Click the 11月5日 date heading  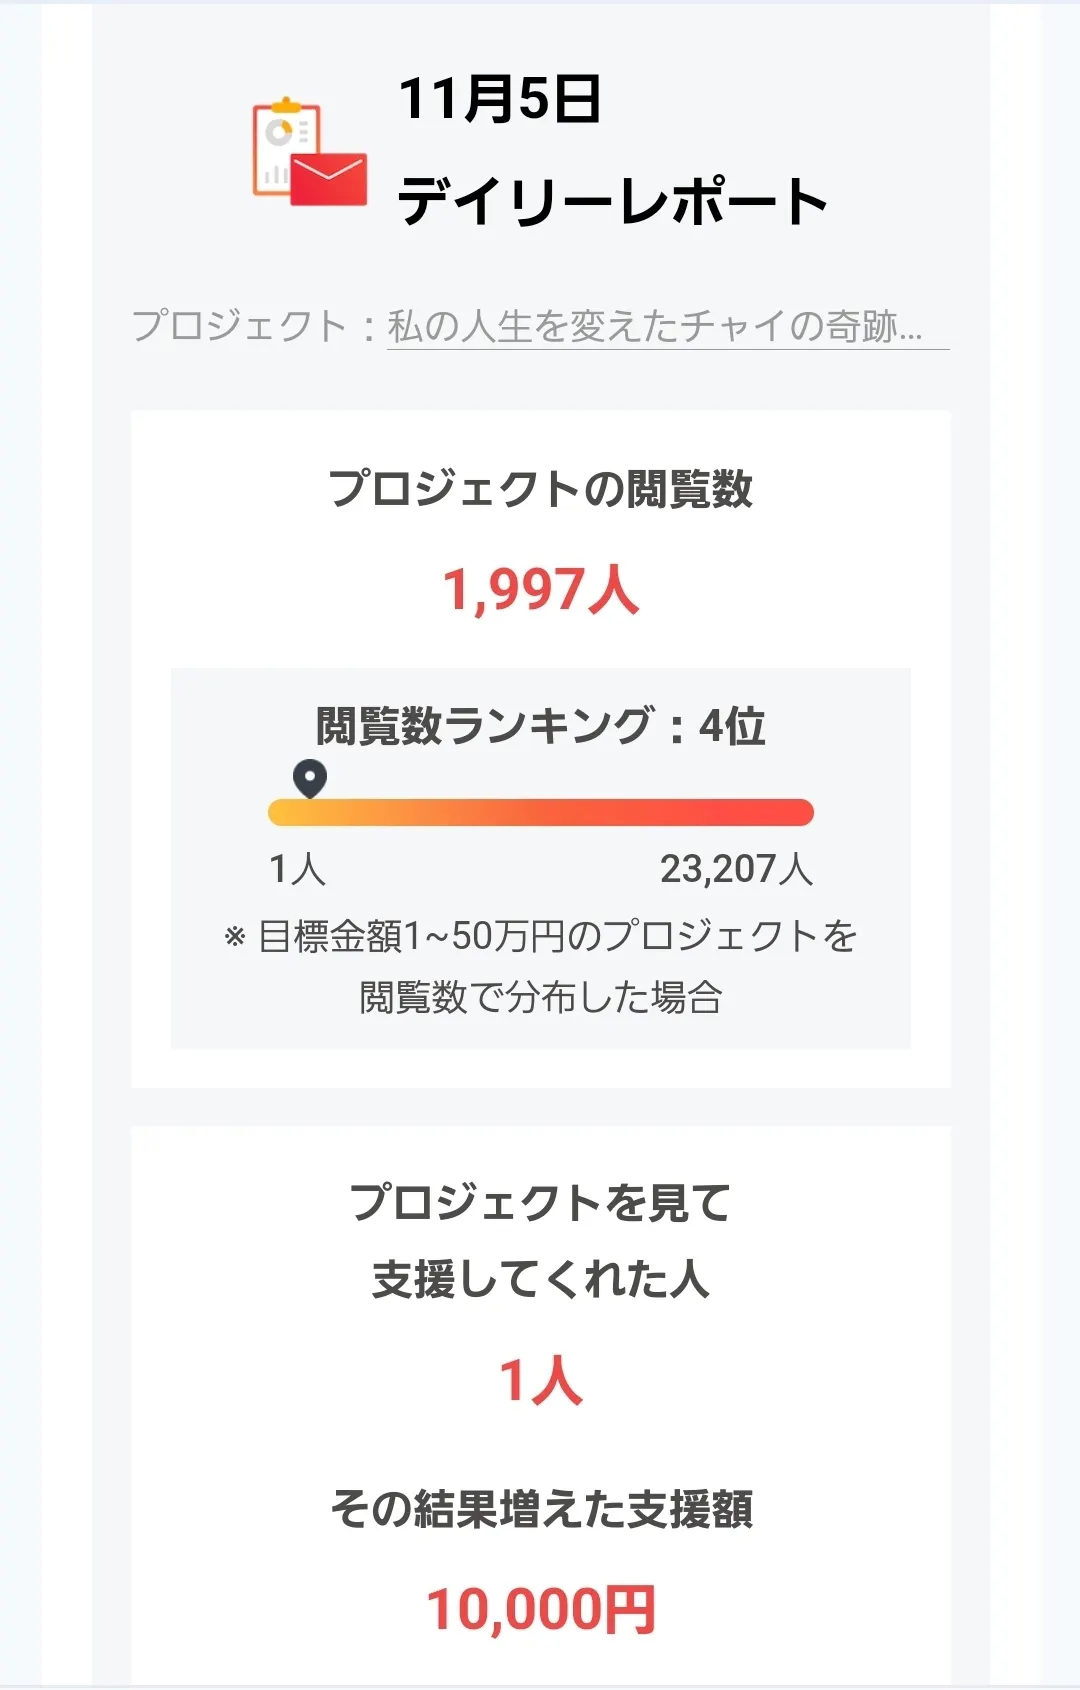(500, 100)
